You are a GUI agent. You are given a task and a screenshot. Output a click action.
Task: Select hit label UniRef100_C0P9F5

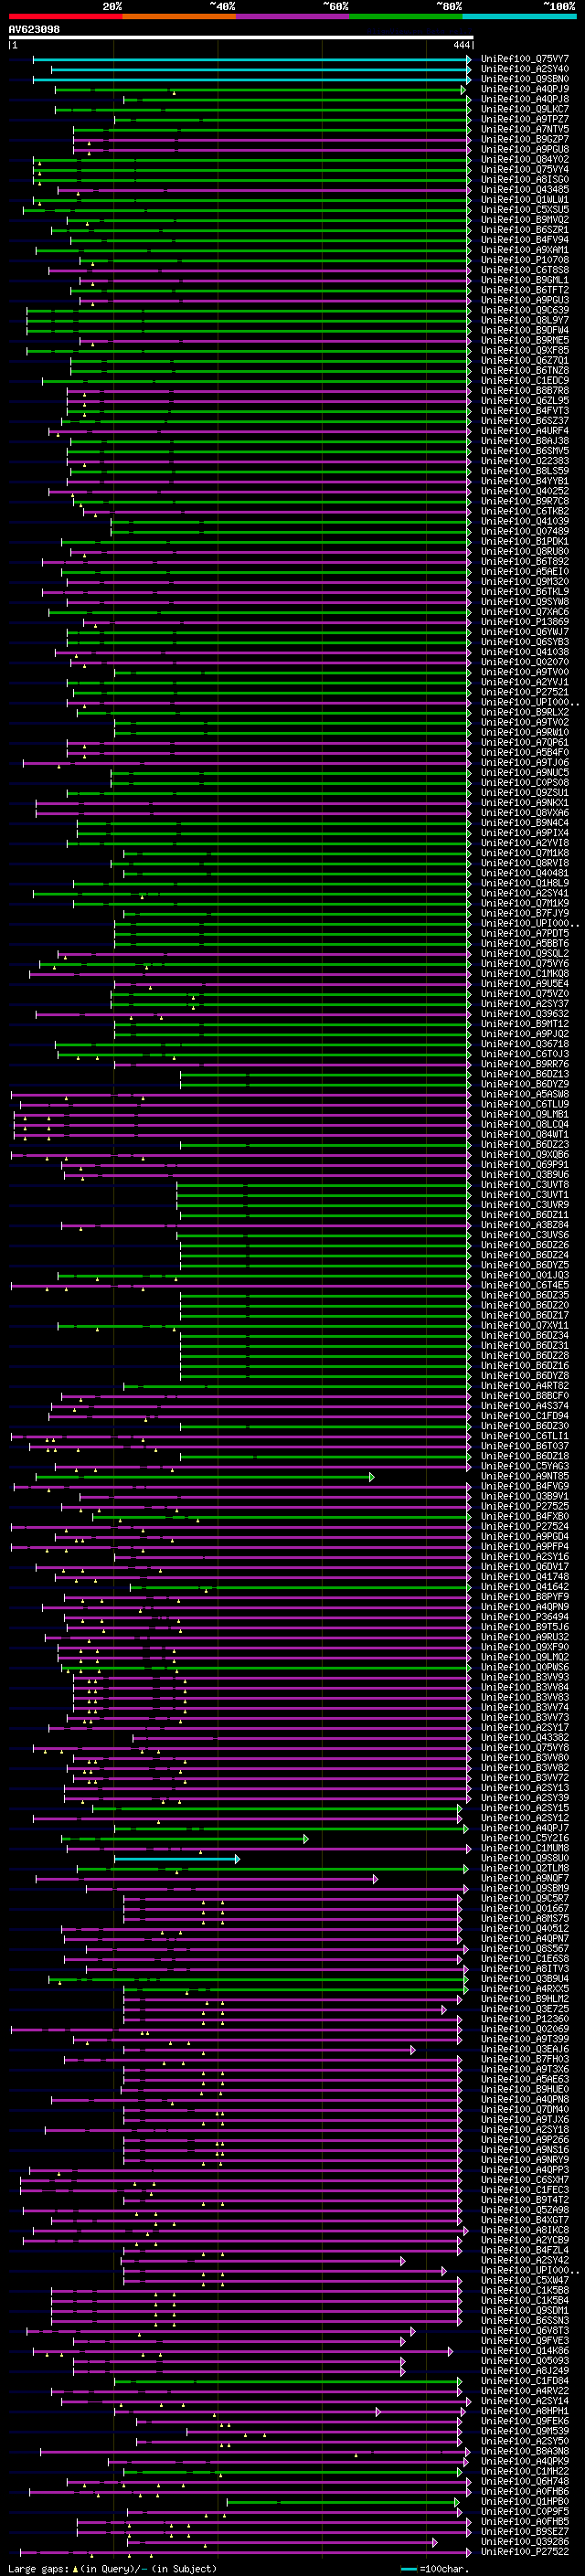click(524, 2511)
